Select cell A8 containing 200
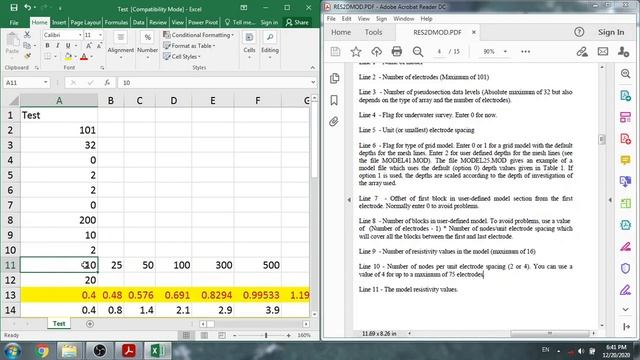640x360 pixels. click(x=59, y=220)
